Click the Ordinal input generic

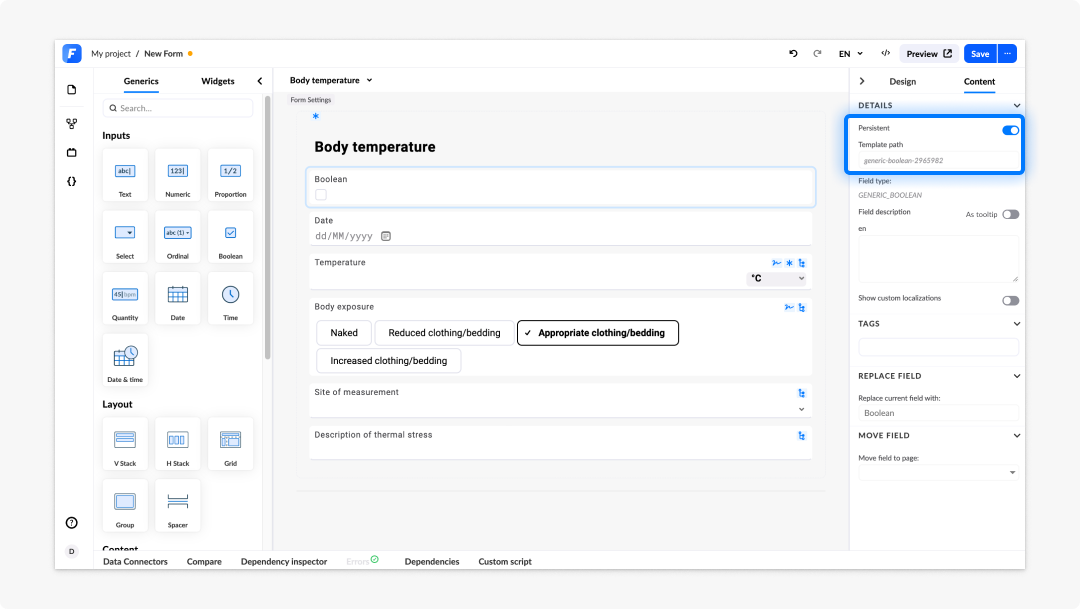[x=178, y=237]
